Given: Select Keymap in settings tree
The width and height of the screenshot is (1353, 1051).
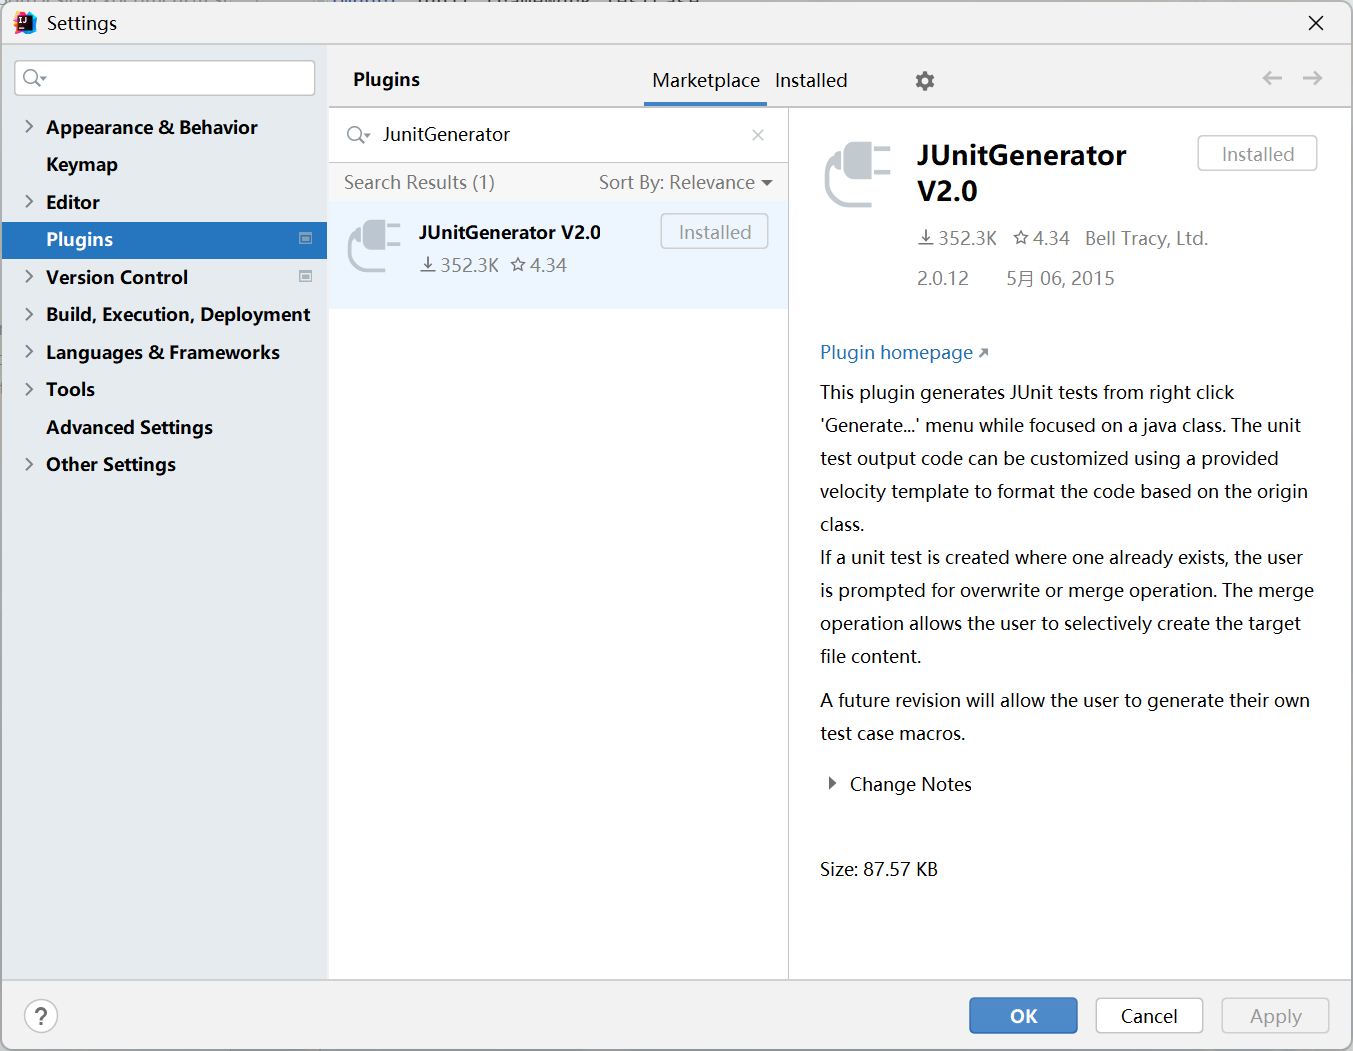Looking at the screenshot, I should coord(82,164).
